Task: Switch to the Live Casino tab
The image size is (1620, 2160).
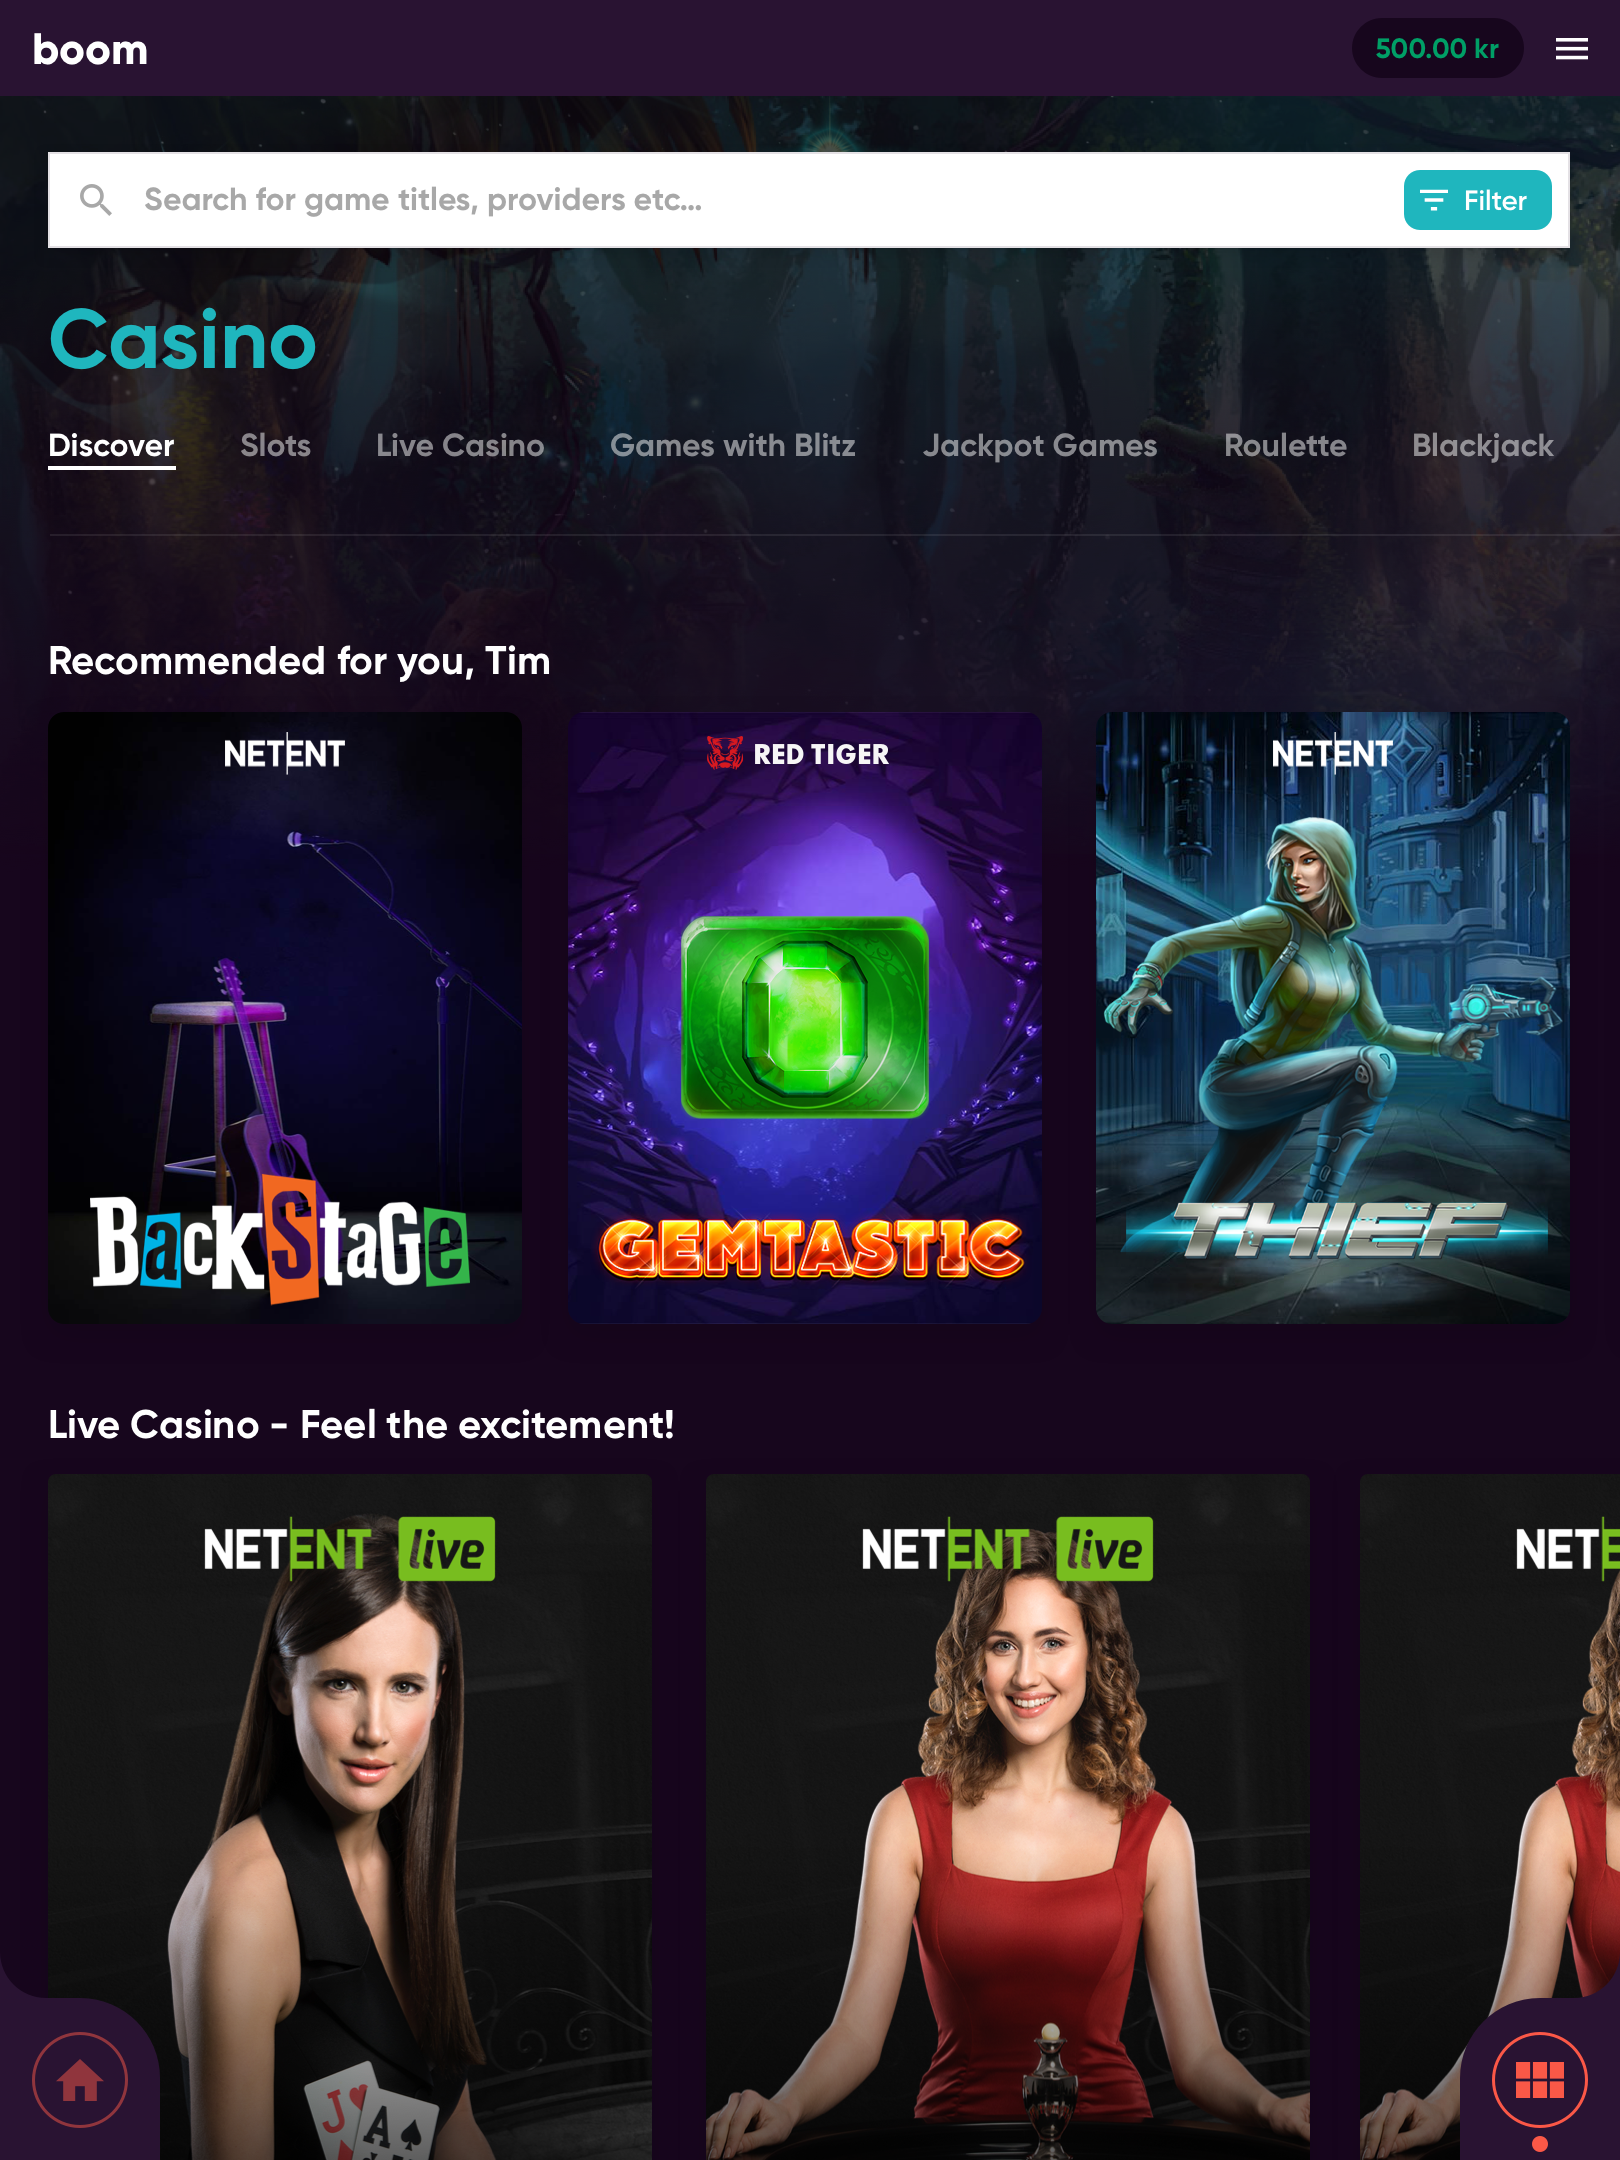Action: coord(460,445)
